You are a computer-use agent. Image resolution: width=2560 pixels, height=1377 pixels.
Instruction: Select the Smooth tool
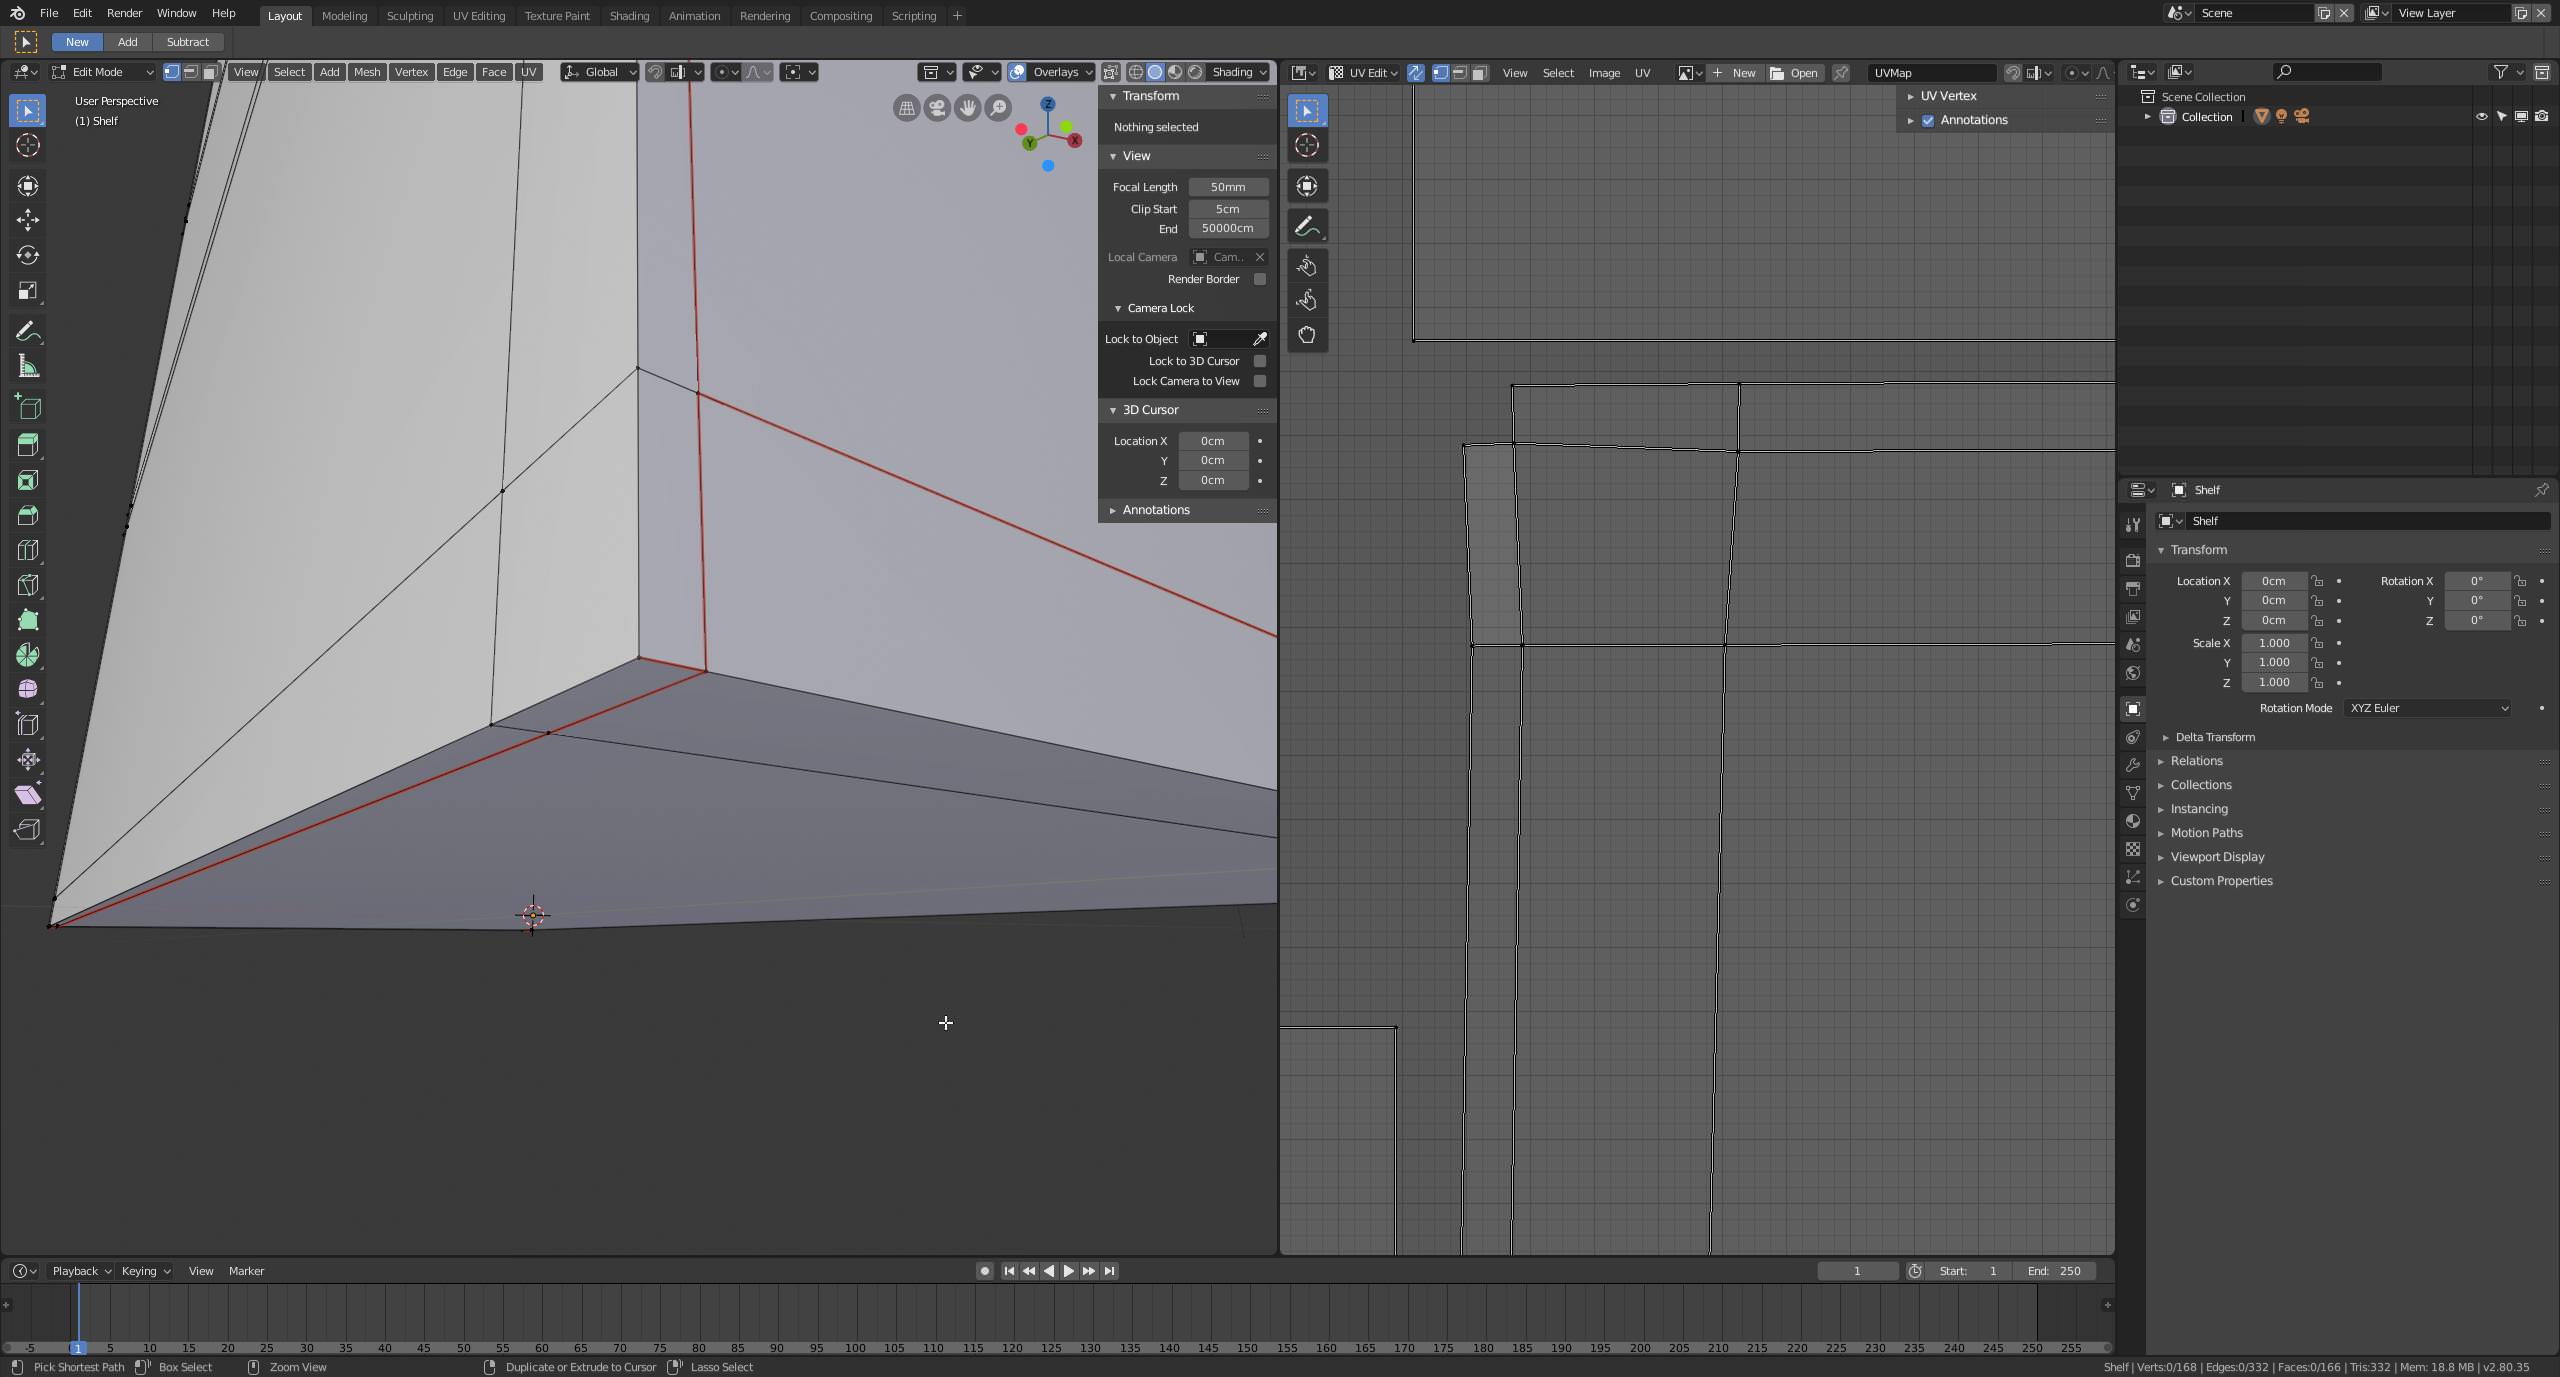click(x=28, y=690)
